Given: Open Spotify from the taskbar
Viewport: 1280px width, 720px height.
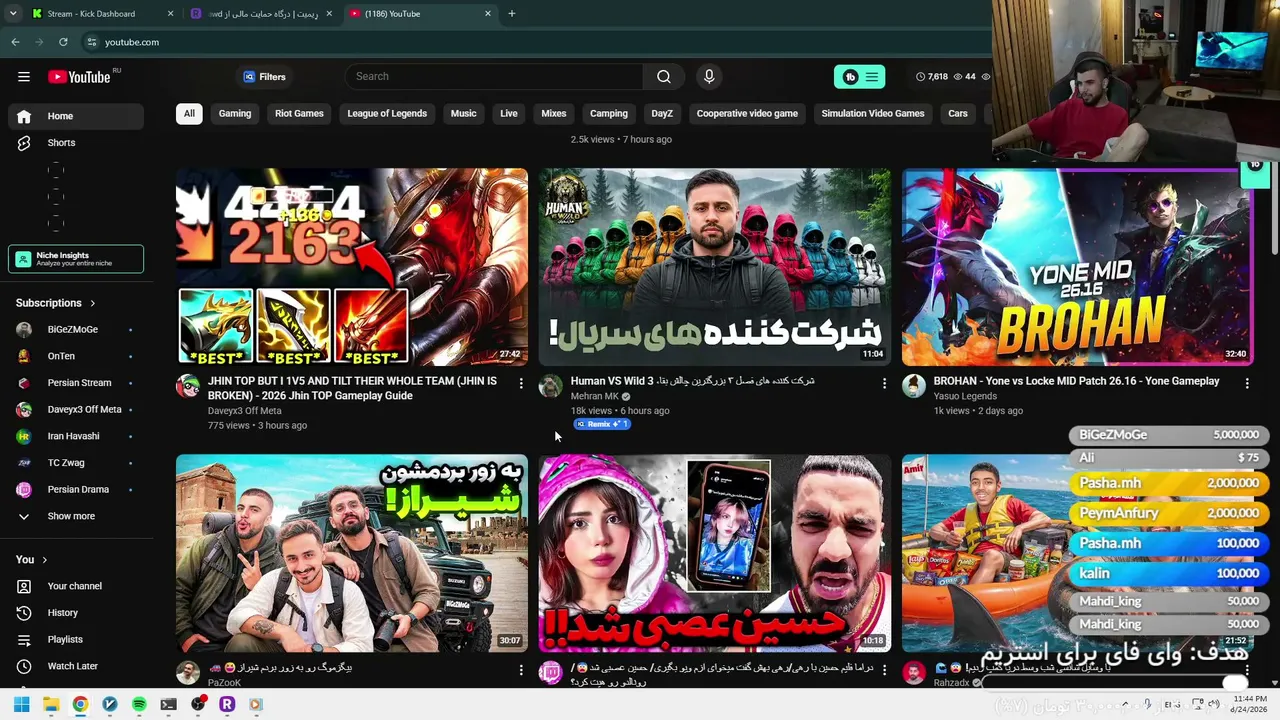Looking at the screenshot, I should click(139, 704).
